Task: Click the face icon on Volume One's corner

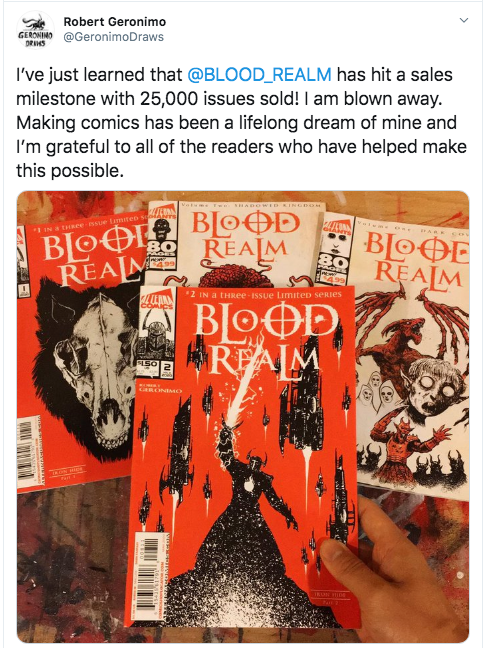Action: pyautogui.click(x=337, y=243)
